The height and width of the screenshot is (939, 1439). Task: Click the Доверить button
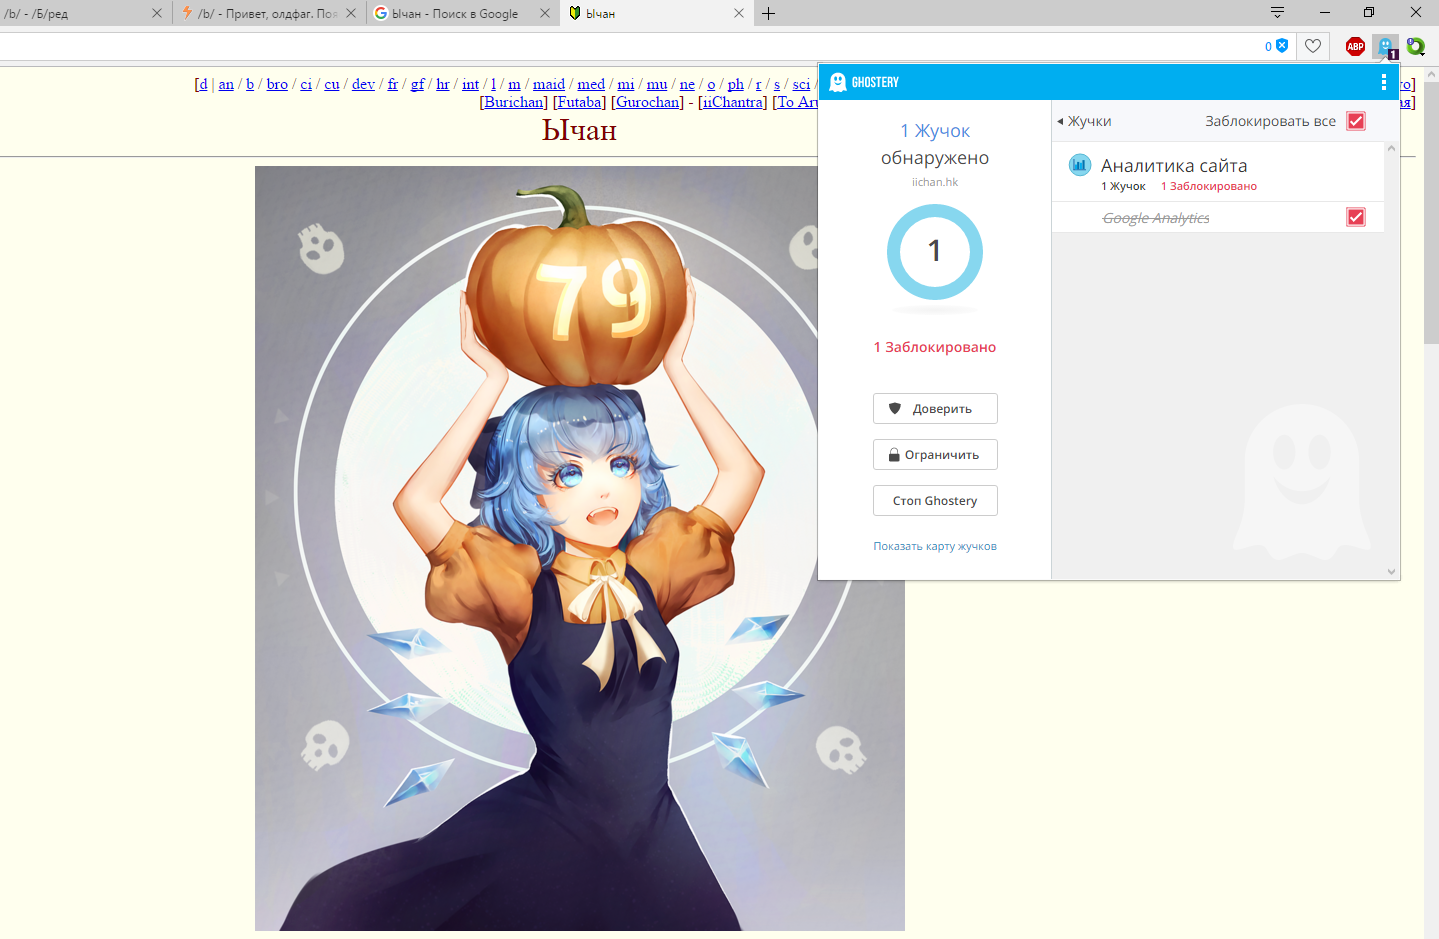935,408
